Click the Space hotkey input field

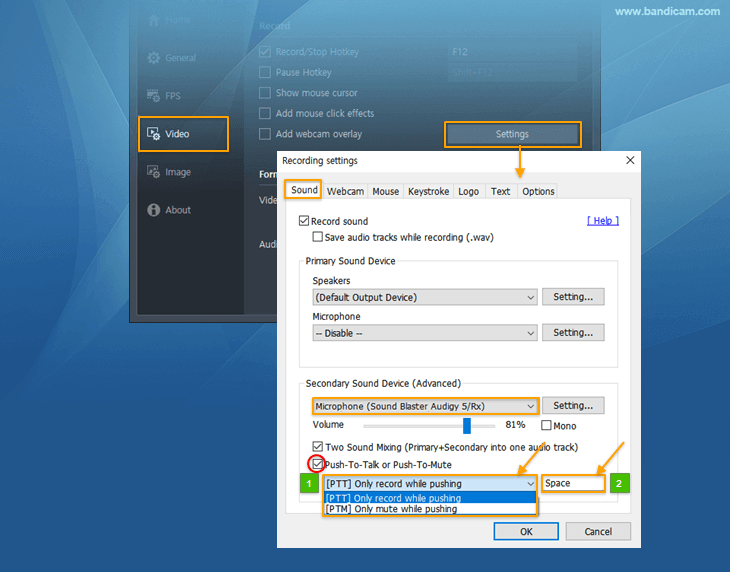573,483
